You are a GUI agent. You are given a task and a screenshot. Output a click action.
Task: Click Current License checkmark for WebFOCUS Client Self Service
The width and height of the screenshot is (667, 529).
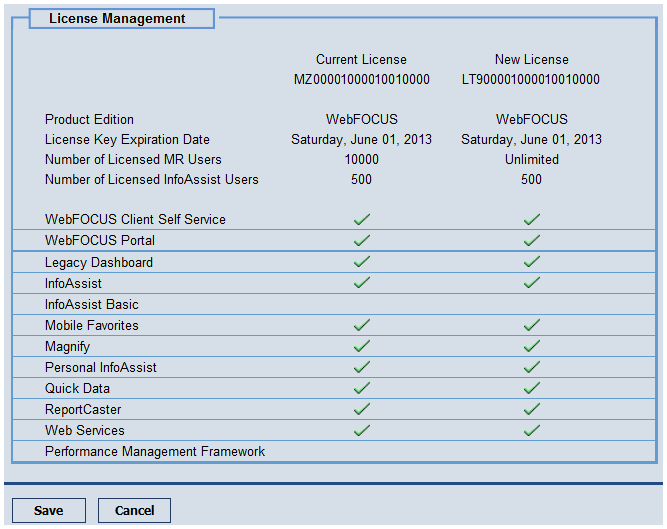[362, 219]
